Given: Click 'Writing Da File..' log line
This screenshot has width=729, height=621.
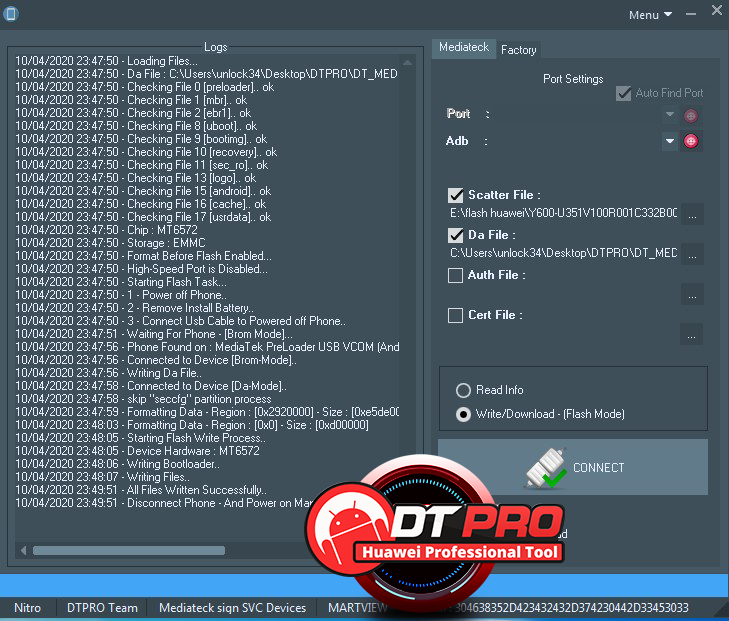Looking at the screenshot, I should (x=108, y=373).
